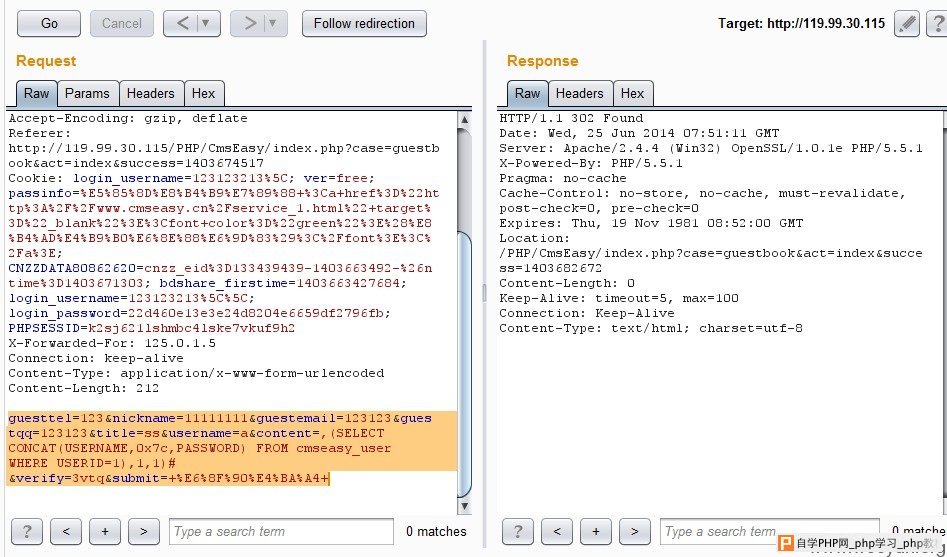
Task: Focus the response search term field
Action: click(x=770, y=532)
